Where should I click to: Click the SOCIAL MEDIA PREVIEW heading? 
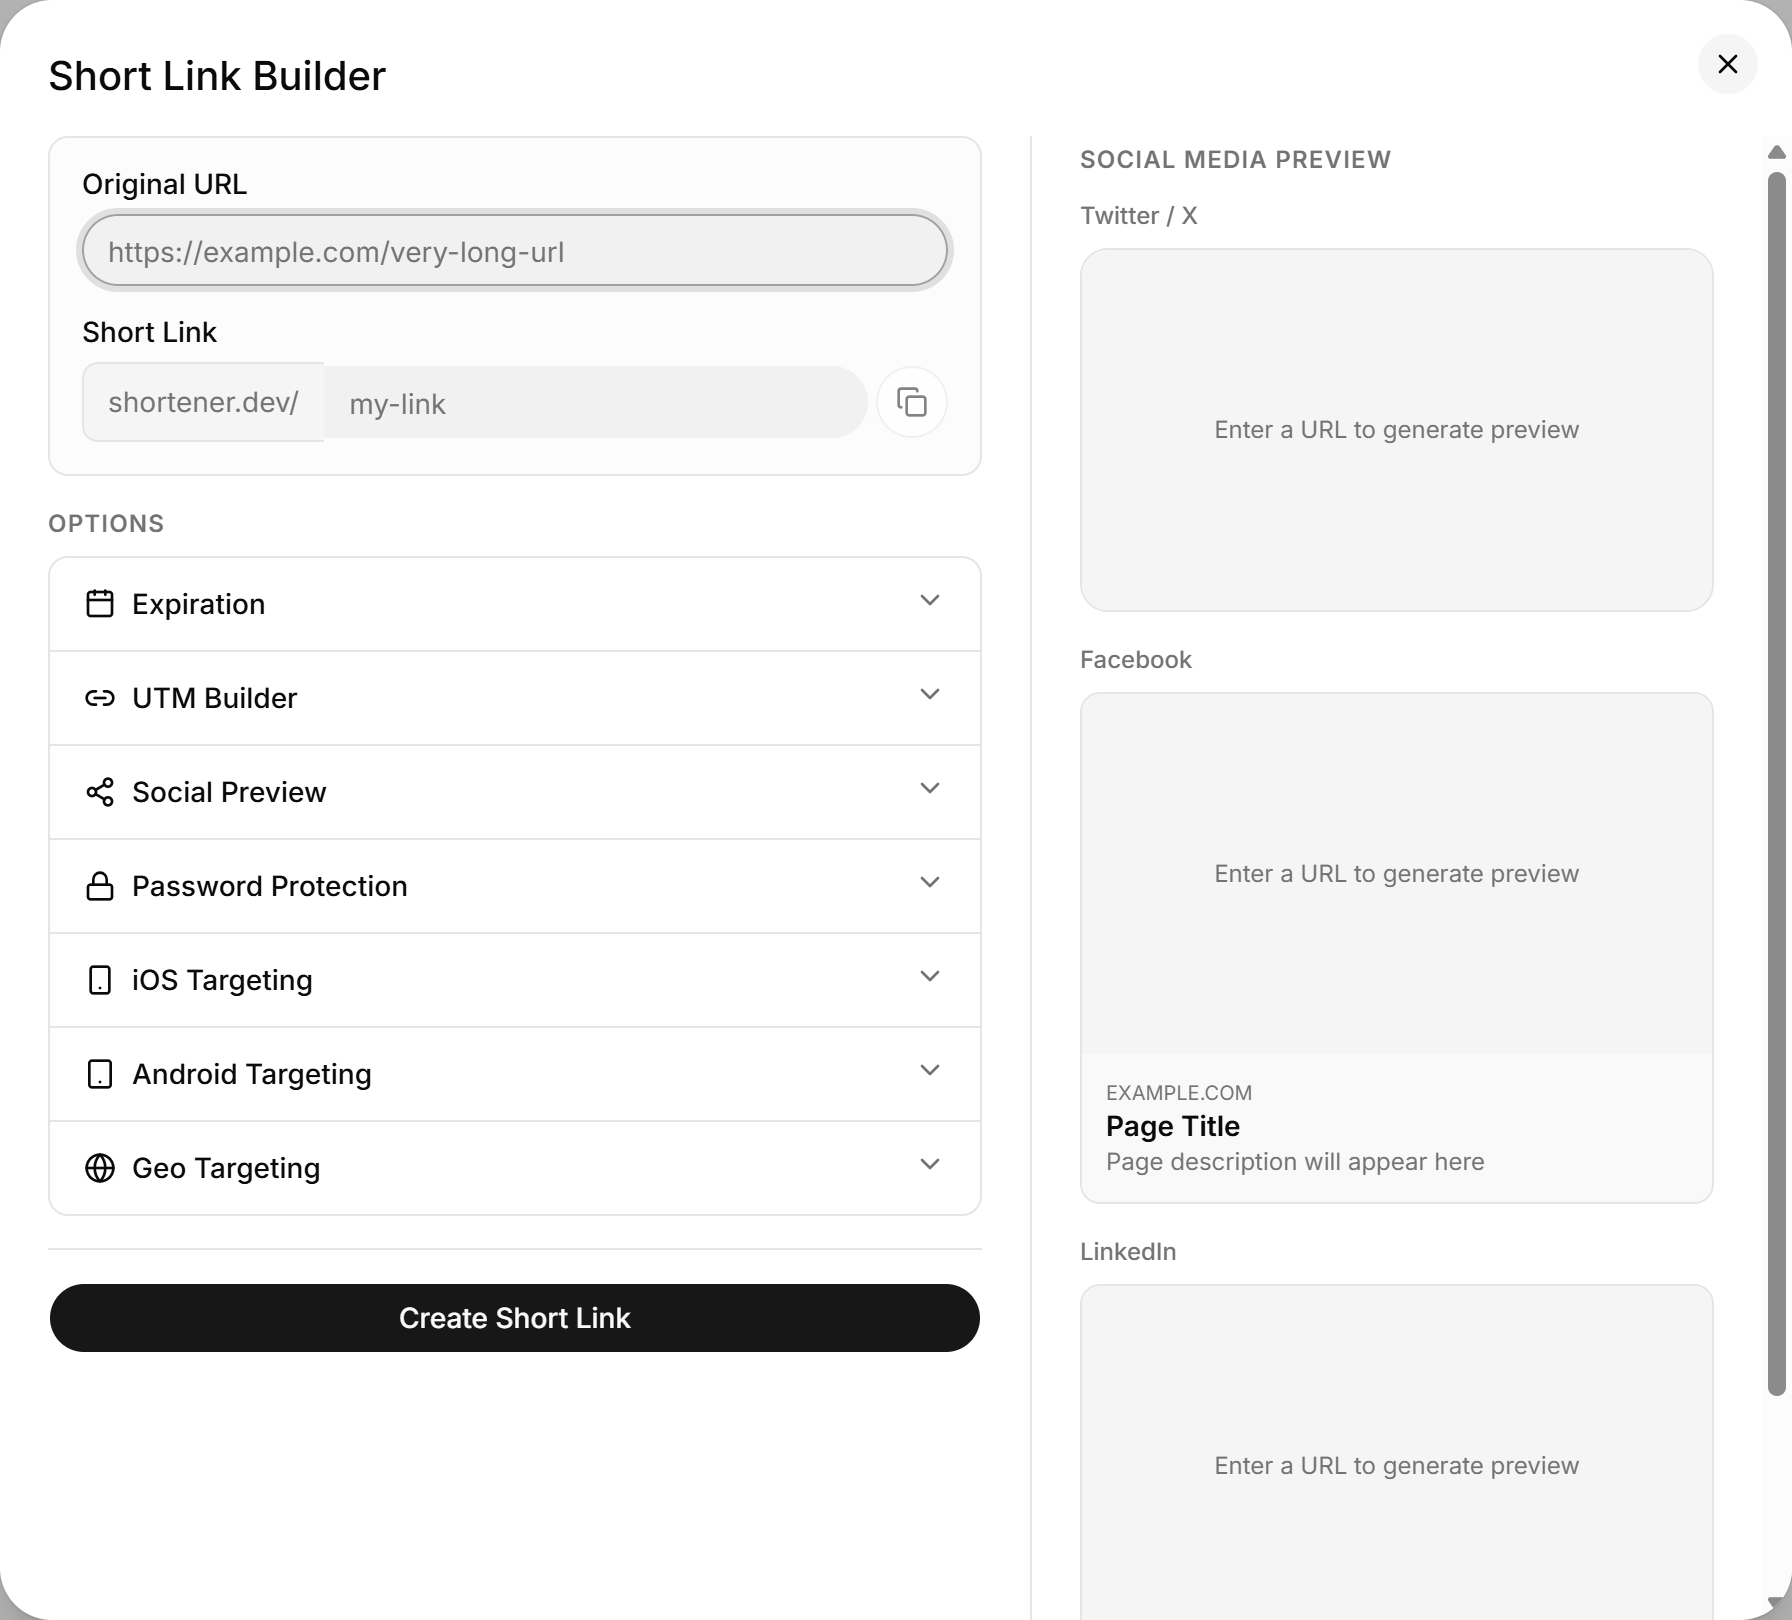1236,160
